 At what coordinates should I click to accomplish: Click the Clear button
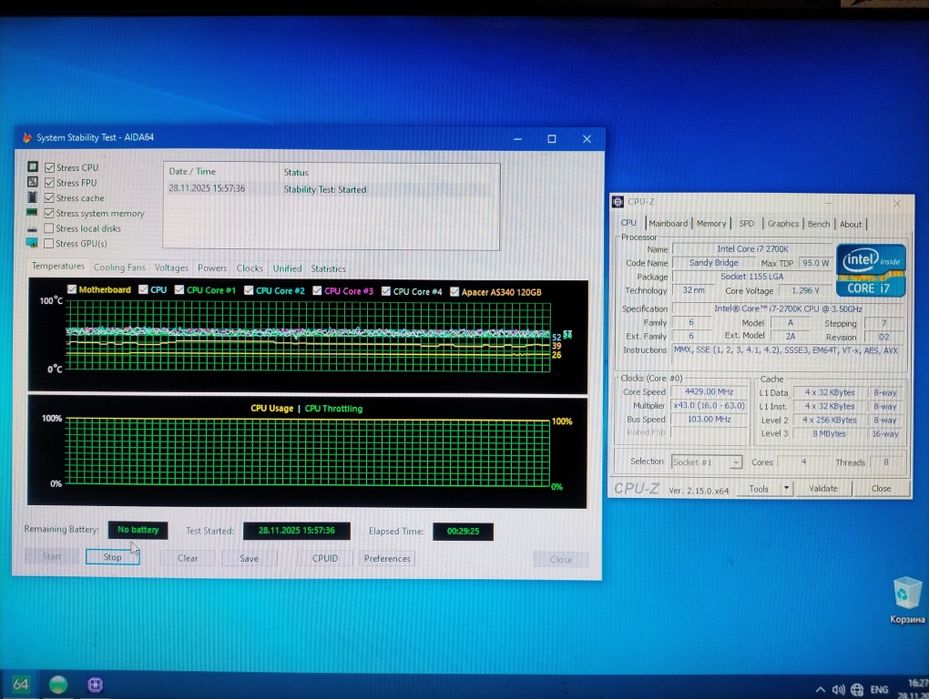(188, 558)
